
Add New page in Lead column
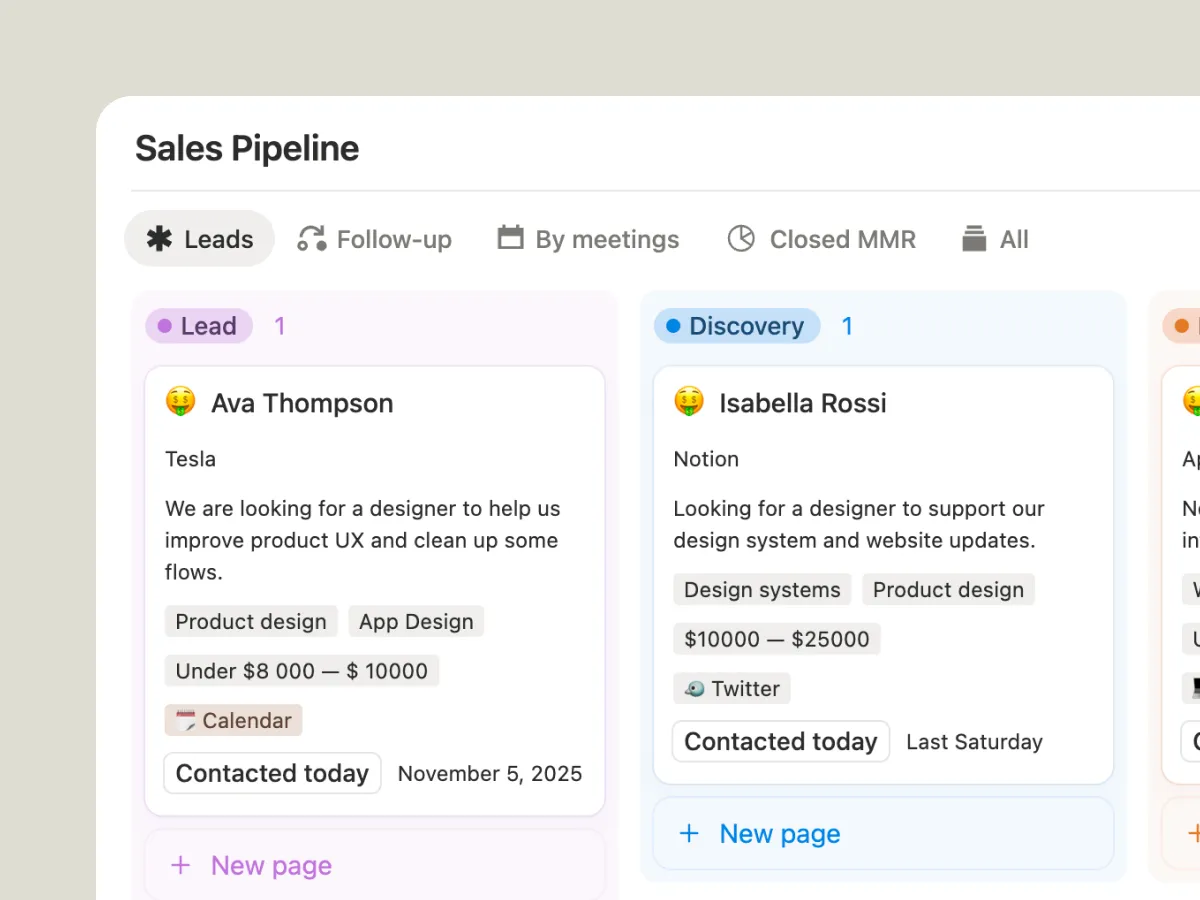[x=375, y=865]
